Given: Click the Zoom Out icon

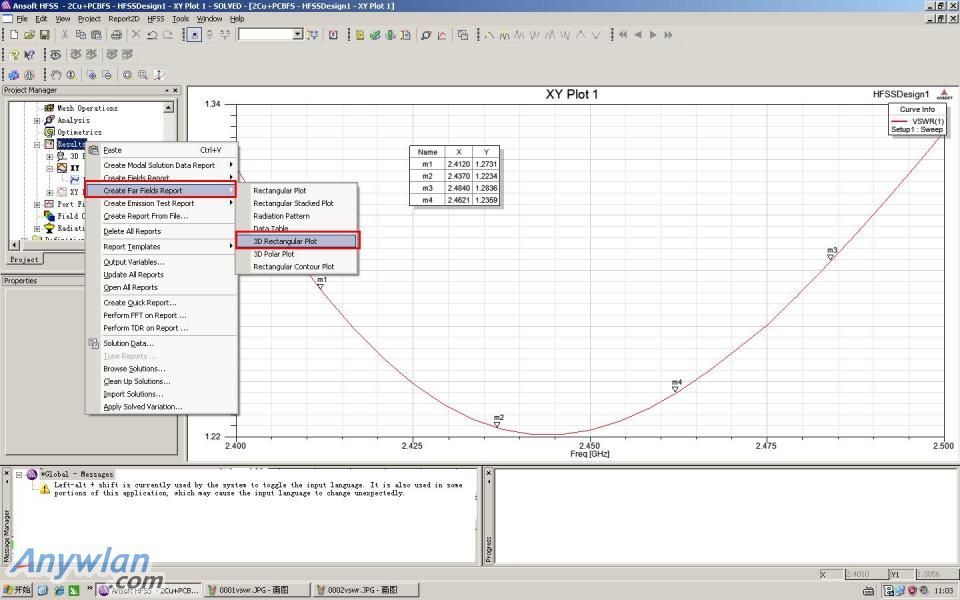Looking at the screenshot, I should point(107,75).
